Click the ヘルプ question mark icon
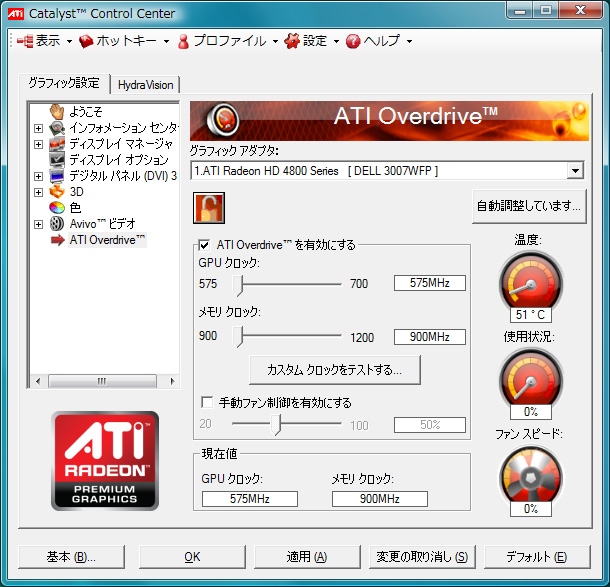Screen dimensions: 610x587 [353, 41]
